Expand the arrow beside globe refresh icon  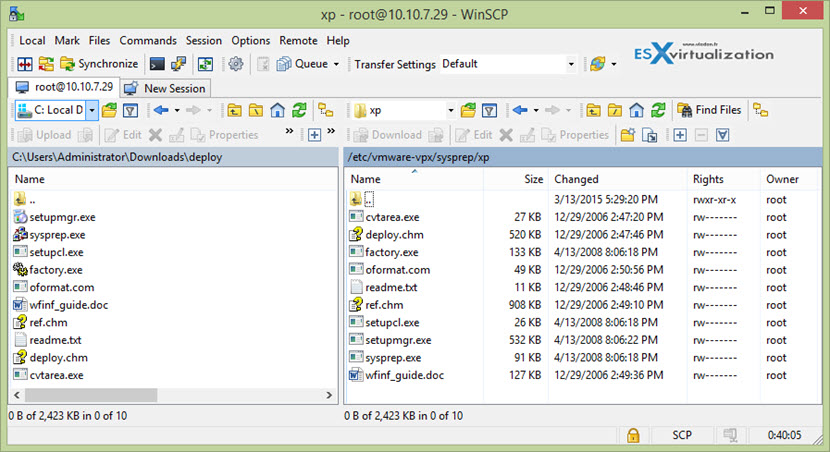click(614, 64)
